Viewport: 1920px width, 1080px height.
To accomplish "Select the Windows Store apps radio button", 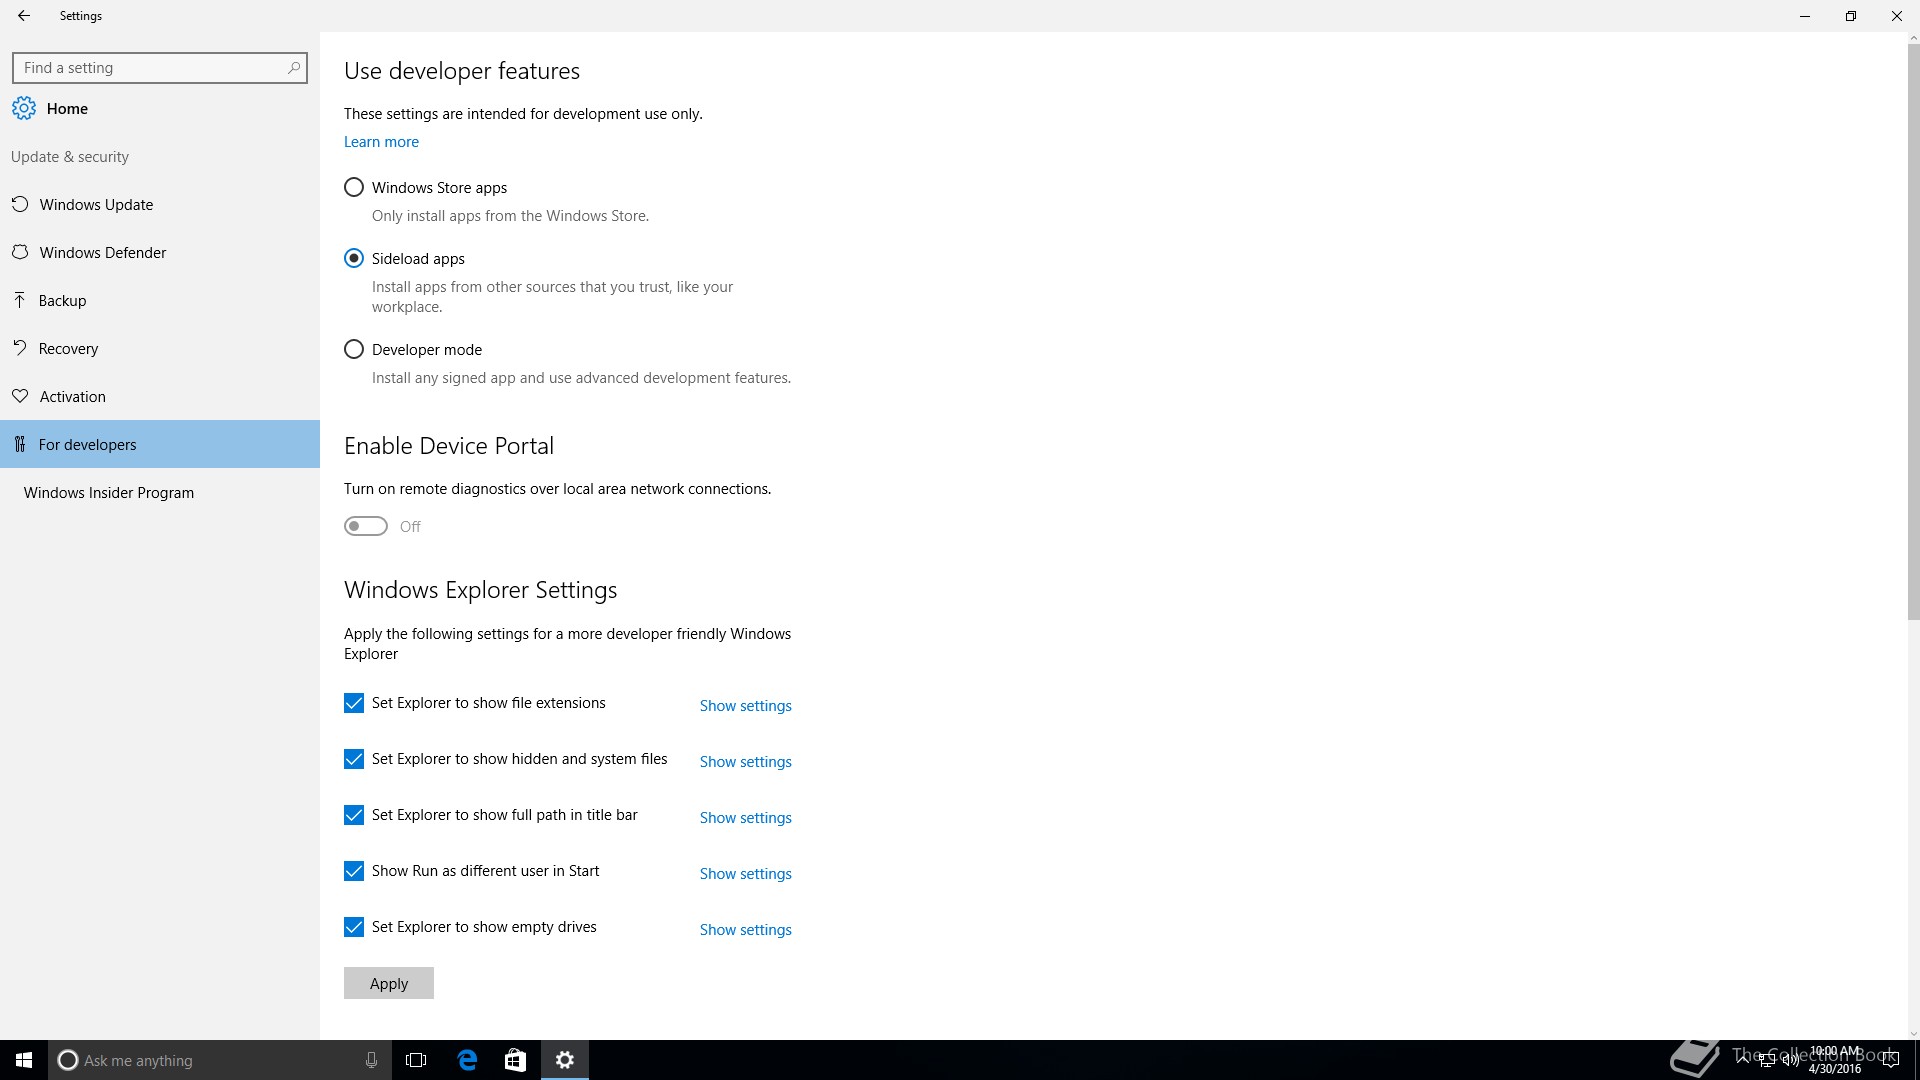I will [354, 187].
